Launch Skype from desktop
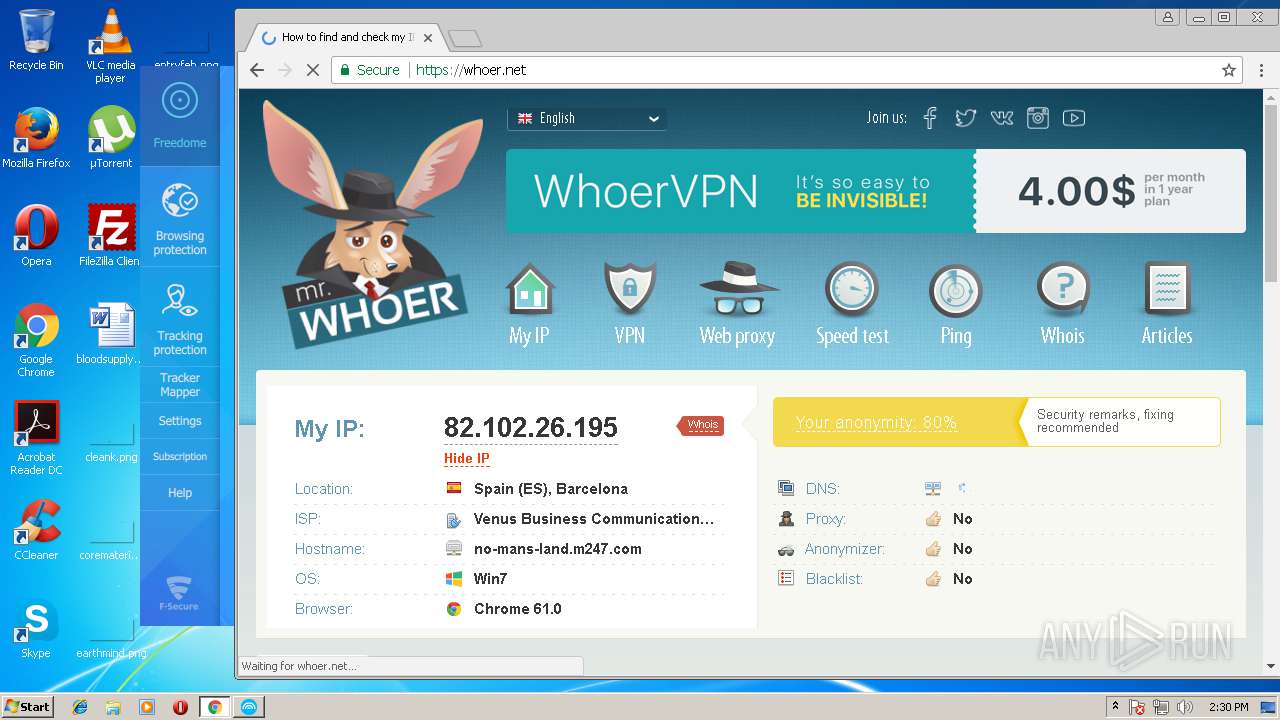The height and width of the screenshot is (720, 1280). pyautogui.click(x=36, y=628)
